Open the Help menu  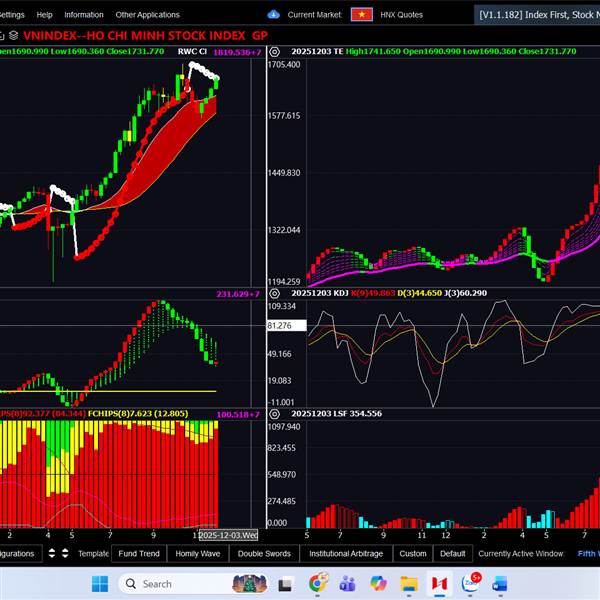44,15
